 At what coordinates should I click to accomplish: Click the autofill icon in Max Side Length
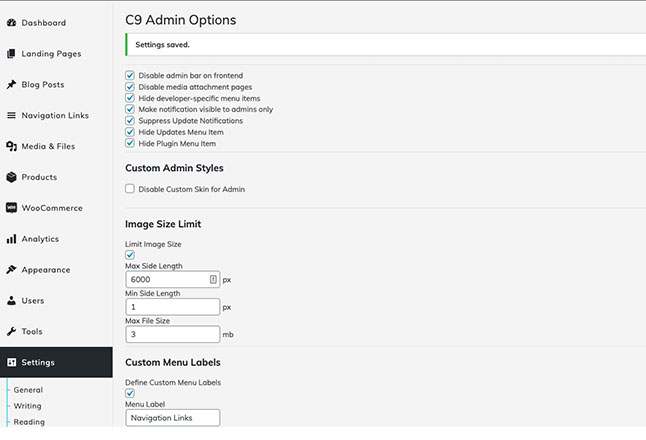tap(213, 279)
